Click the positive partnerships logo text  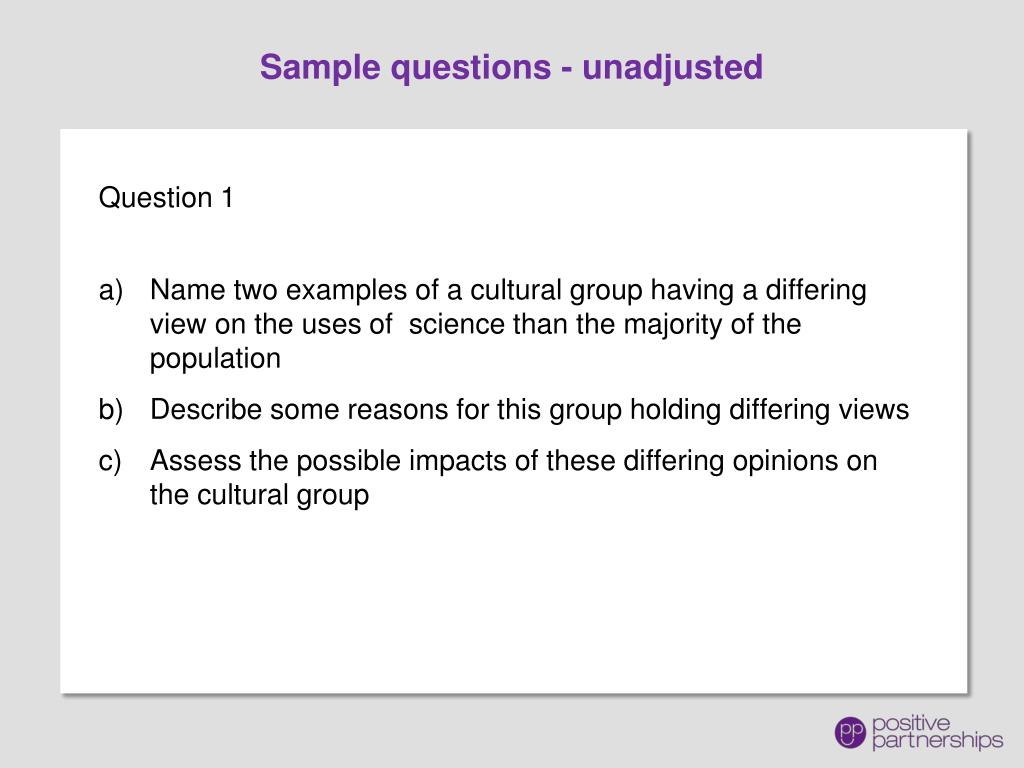(x=937, y=732)
